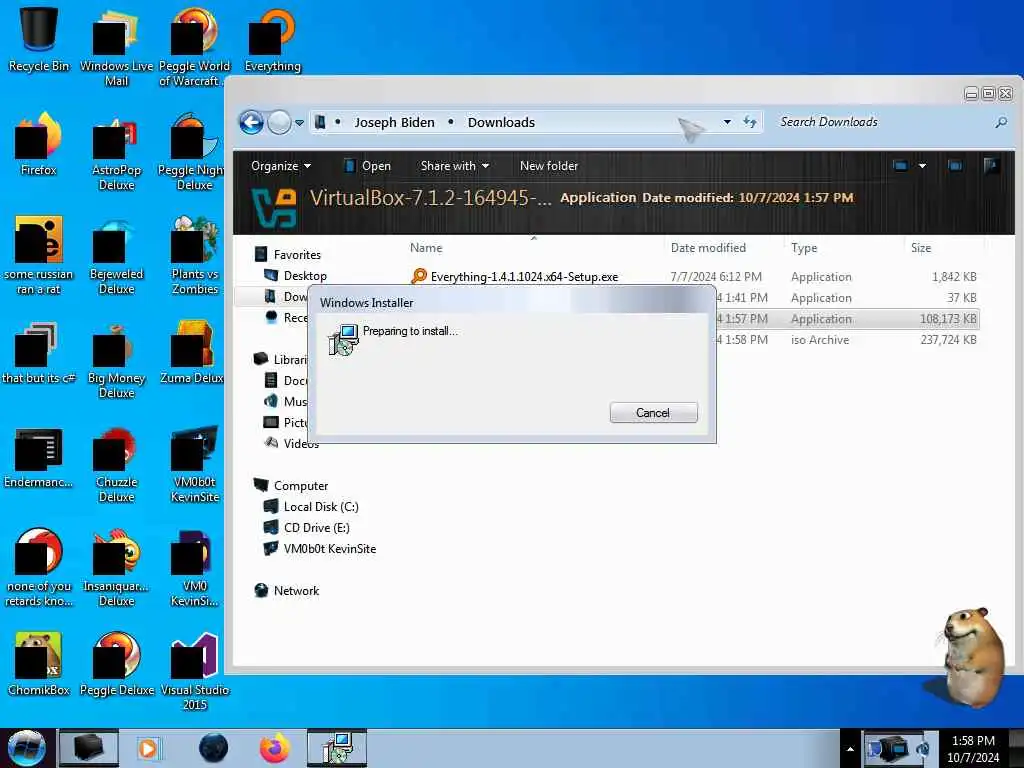Open 'some russian ran a rat' desktop icon

point(39,255)
